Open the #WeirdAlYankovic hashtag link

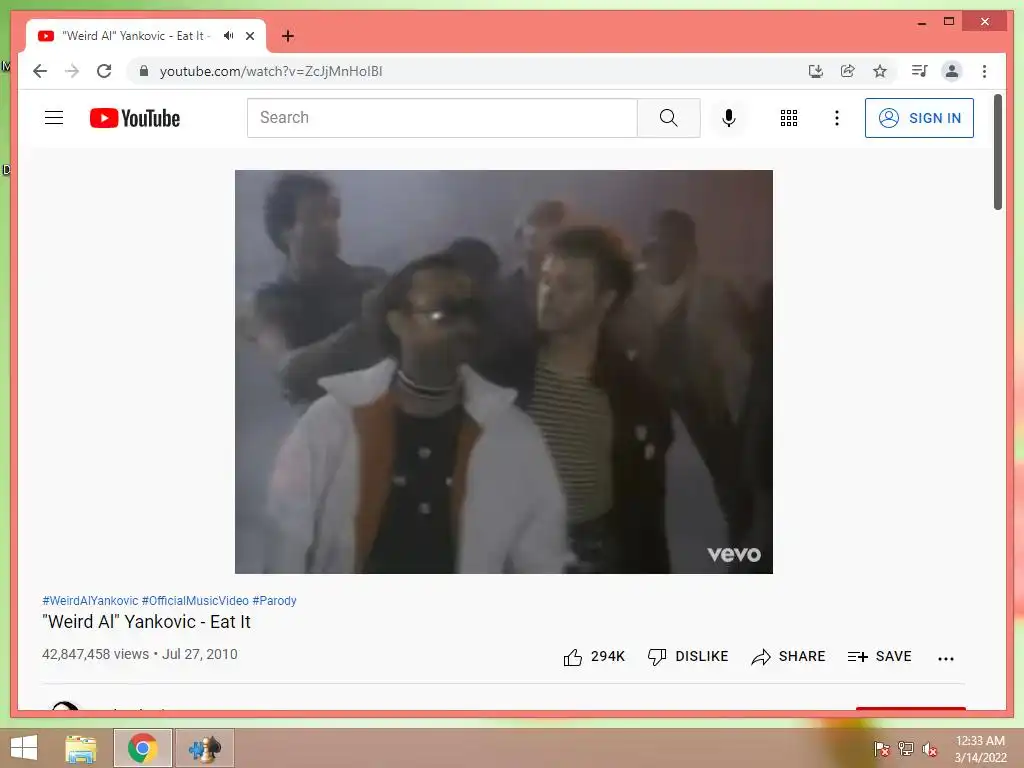(90, 600)
